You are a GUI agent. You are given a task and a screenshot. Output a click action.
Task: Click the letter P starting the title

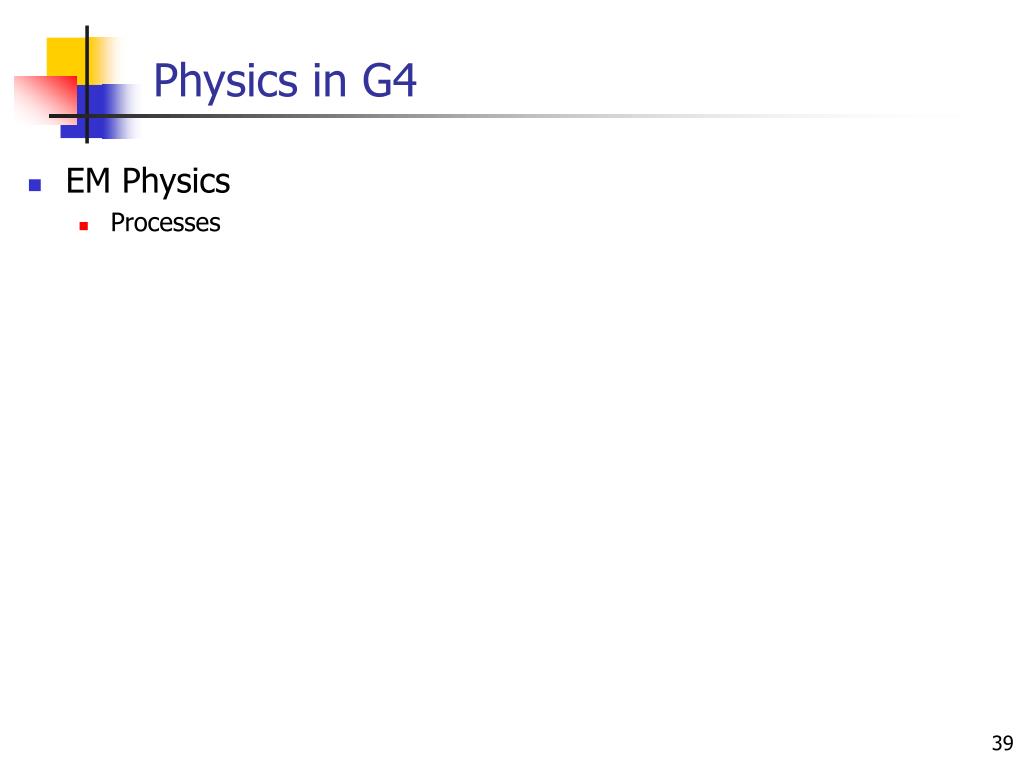tap(165, 80)
